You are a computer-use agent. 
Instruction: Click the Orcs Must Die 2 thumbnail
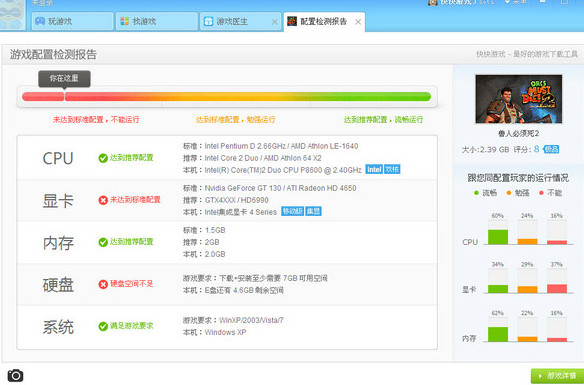tap(518, 99)
